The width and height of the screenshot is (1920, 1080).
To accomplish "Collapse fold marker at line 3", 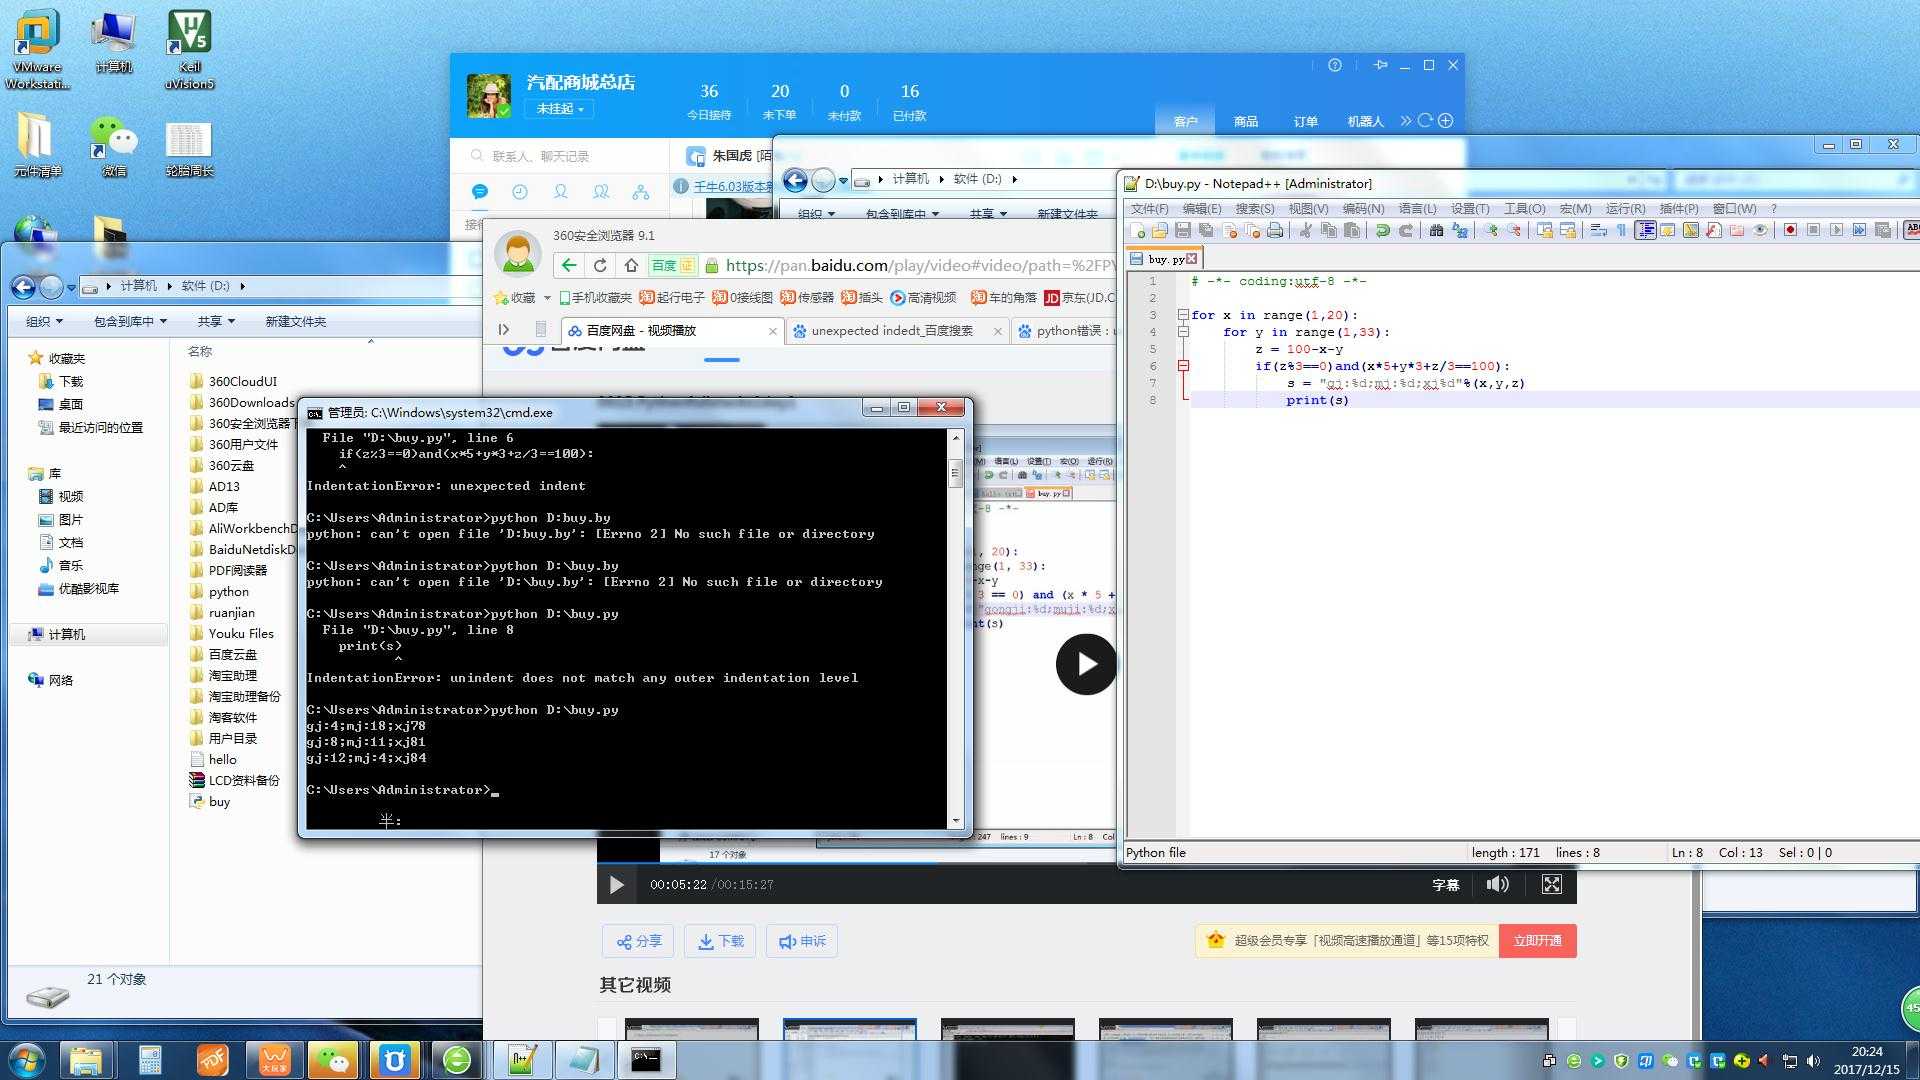I will [x=1183, y=315].
